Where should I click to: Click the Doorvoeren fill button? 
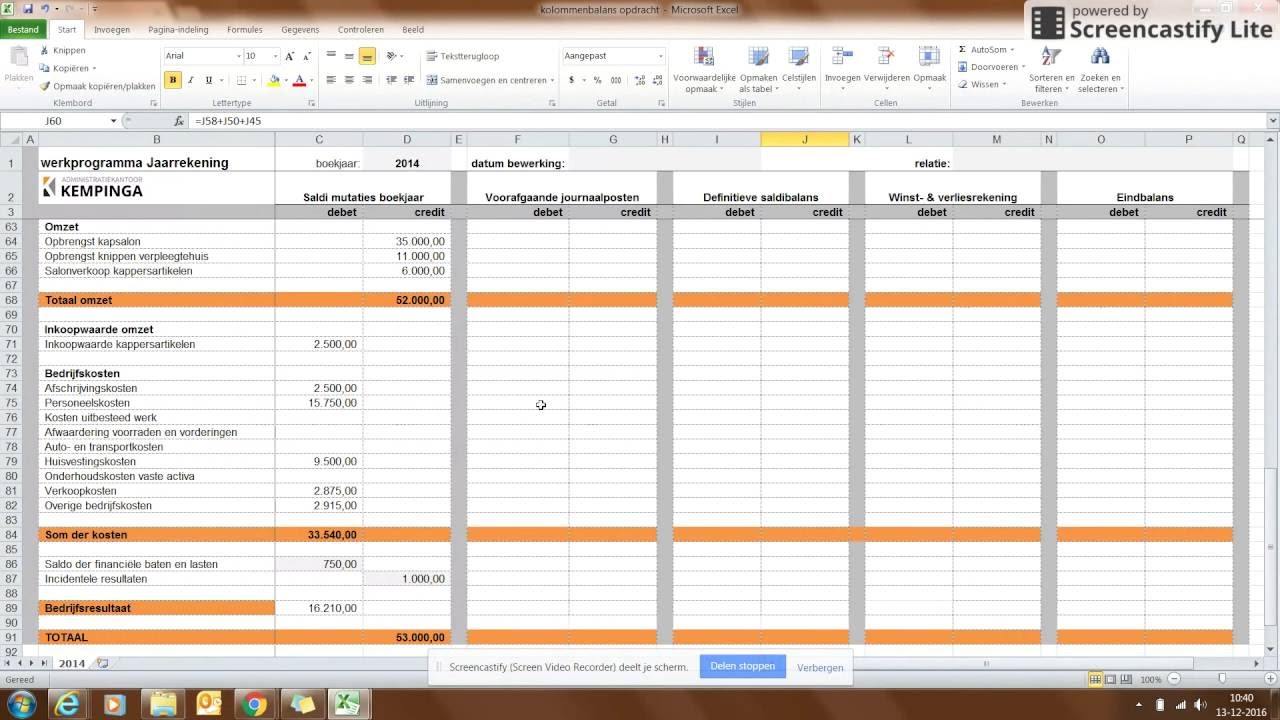coord(992,67)
